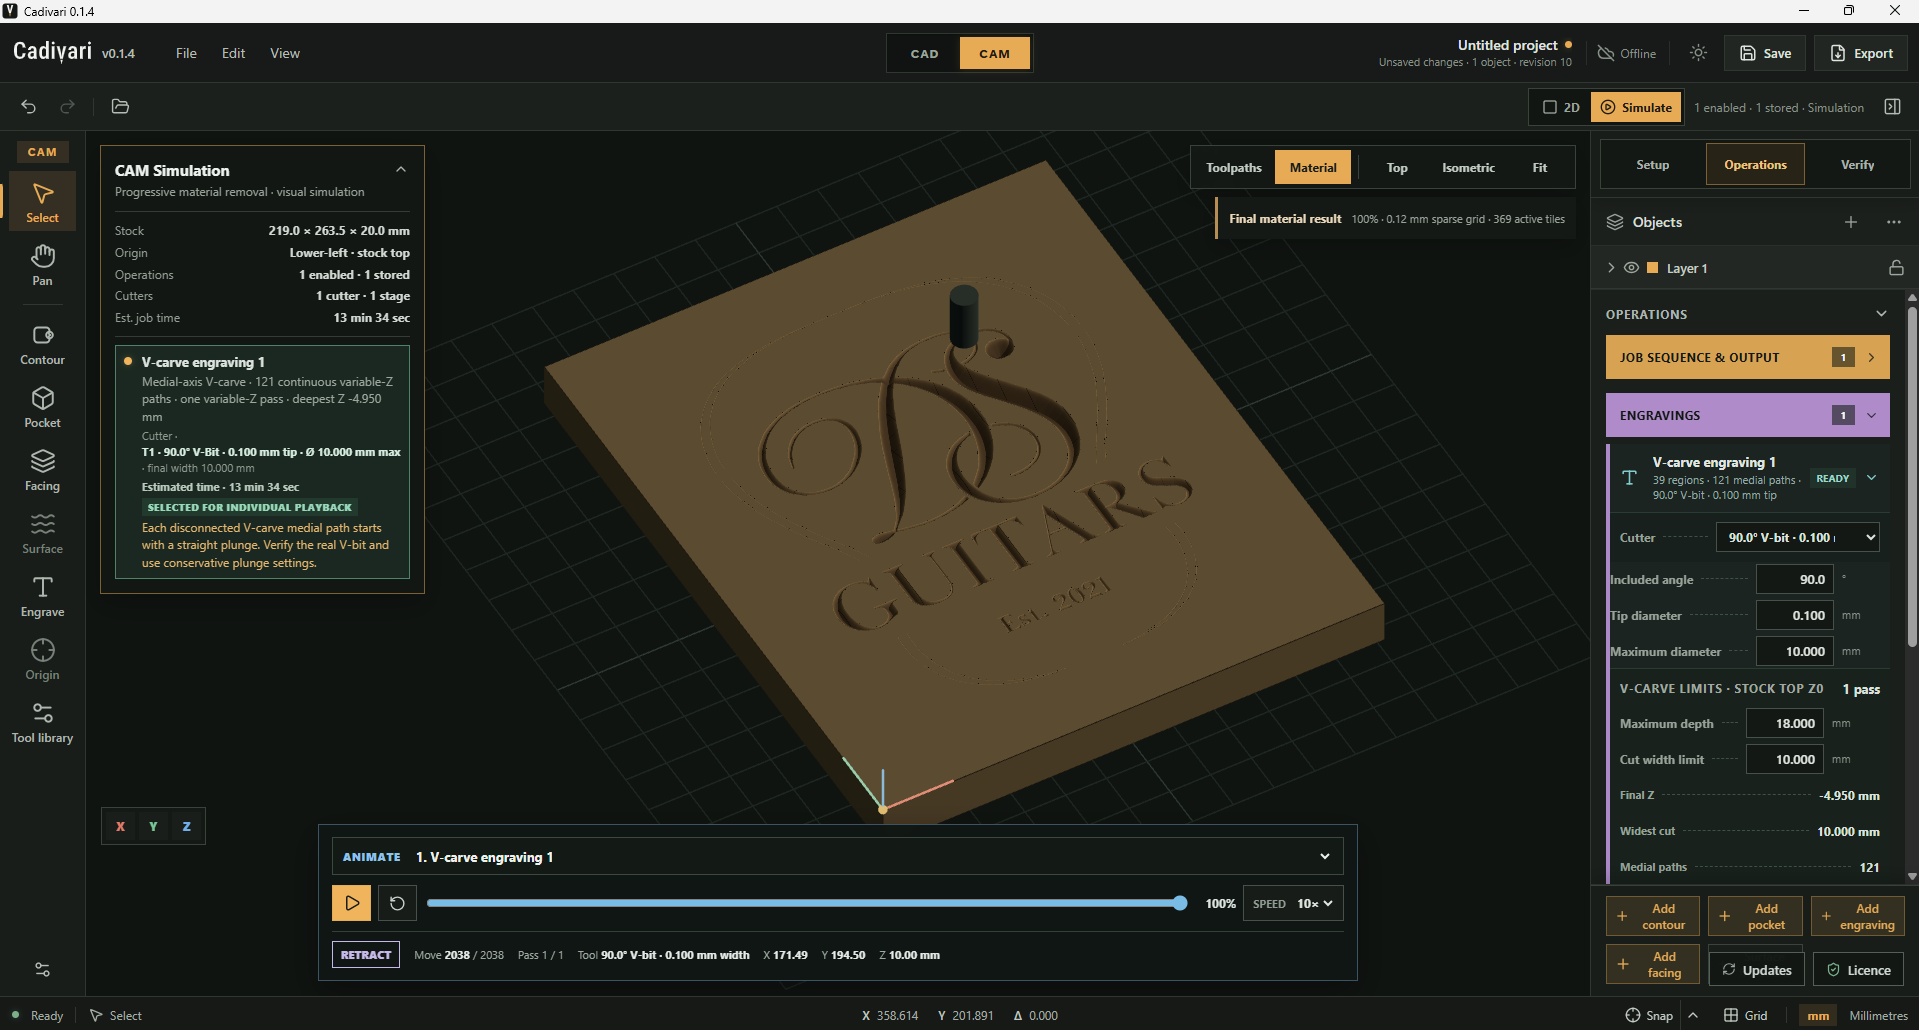Screen dimensions: 1919x1030
Task: Open the Tool library
Action: pyautogui.click(x=42, y=723)
